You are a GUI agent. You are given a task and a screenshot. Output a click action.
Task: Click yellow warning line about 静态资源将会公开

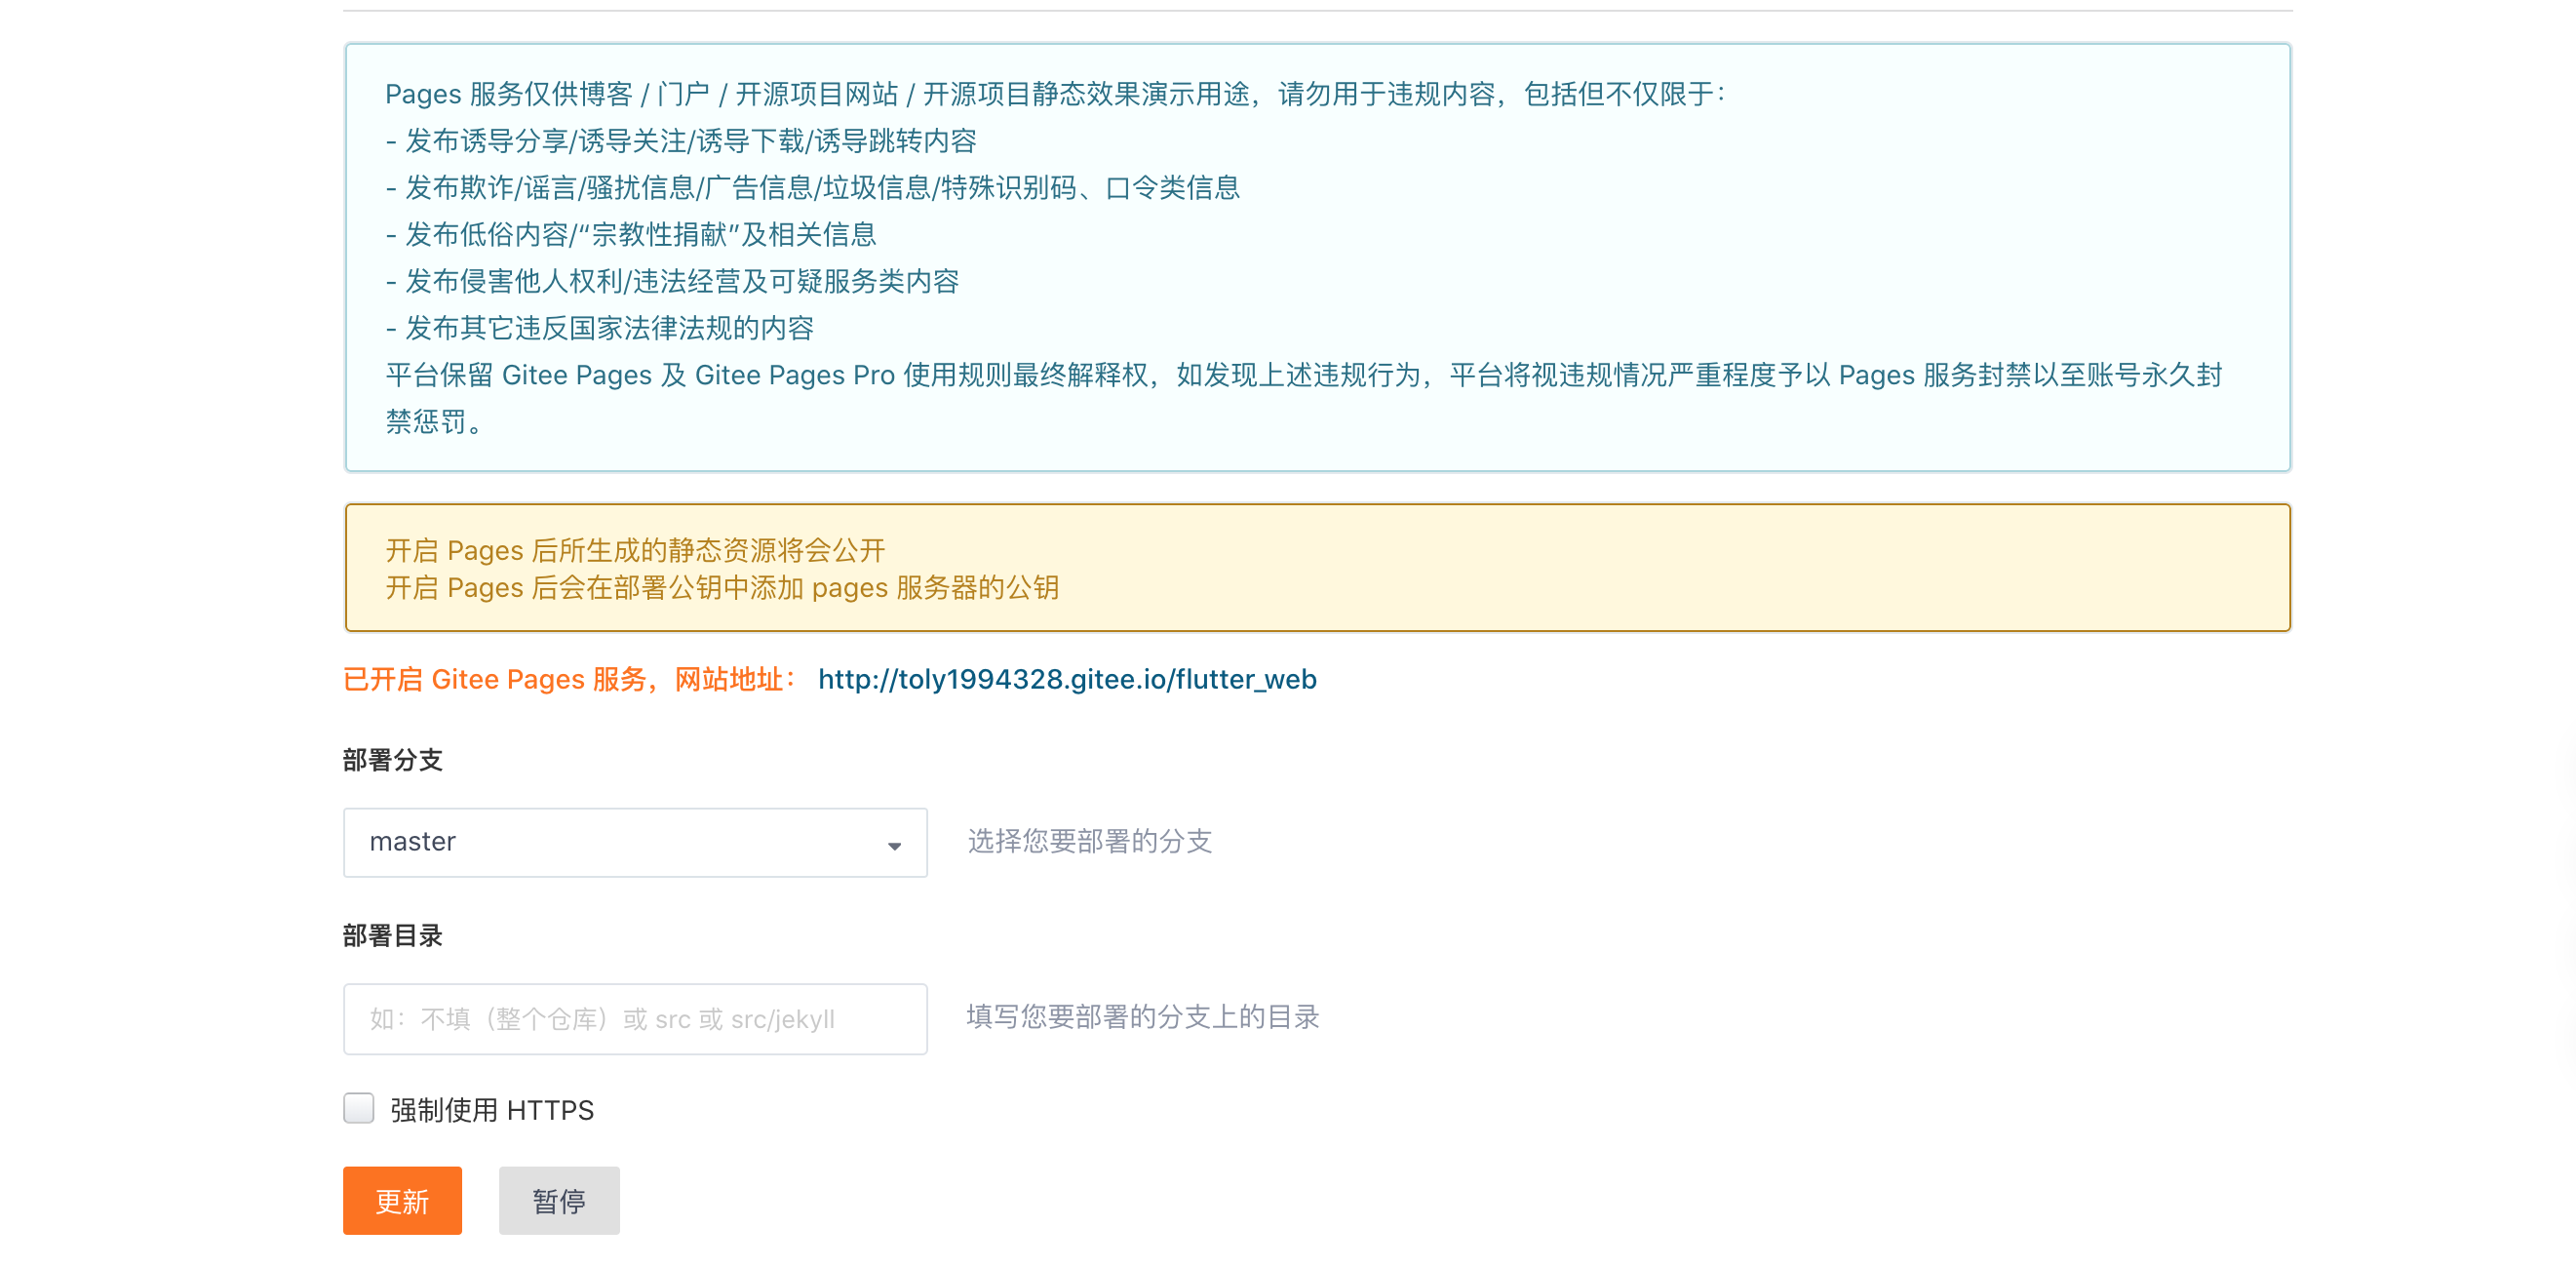636,550
